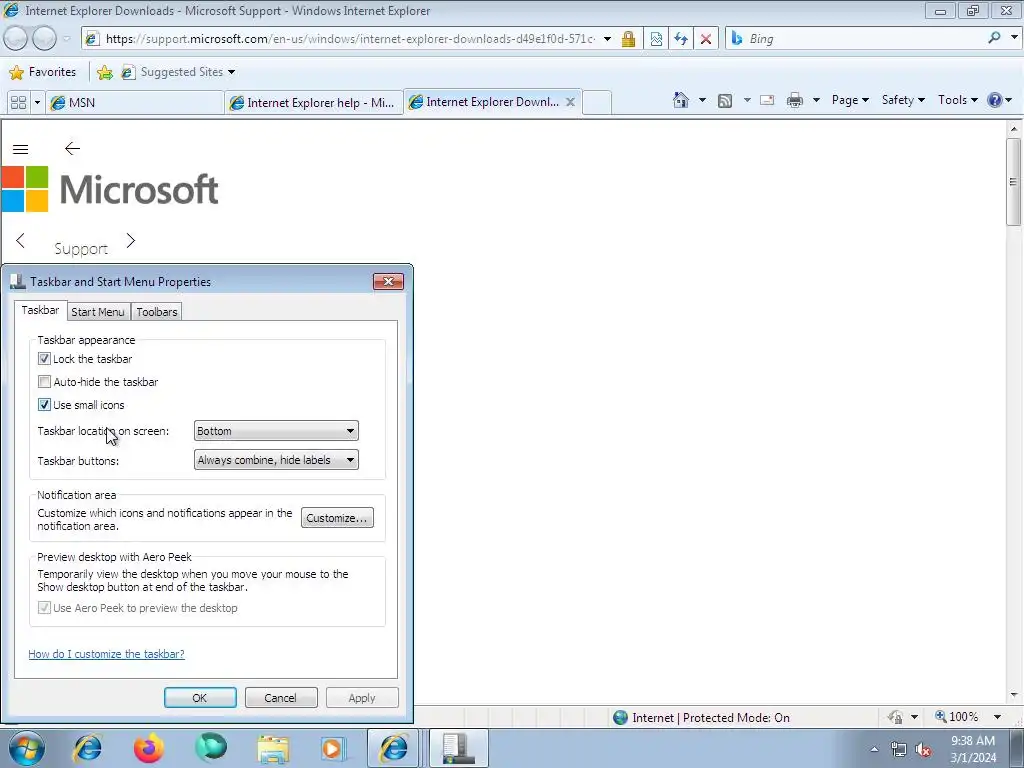Click the Print icon
Image resolution: width=1024 pixels, height=768 pixels.
tap(795, 101)
